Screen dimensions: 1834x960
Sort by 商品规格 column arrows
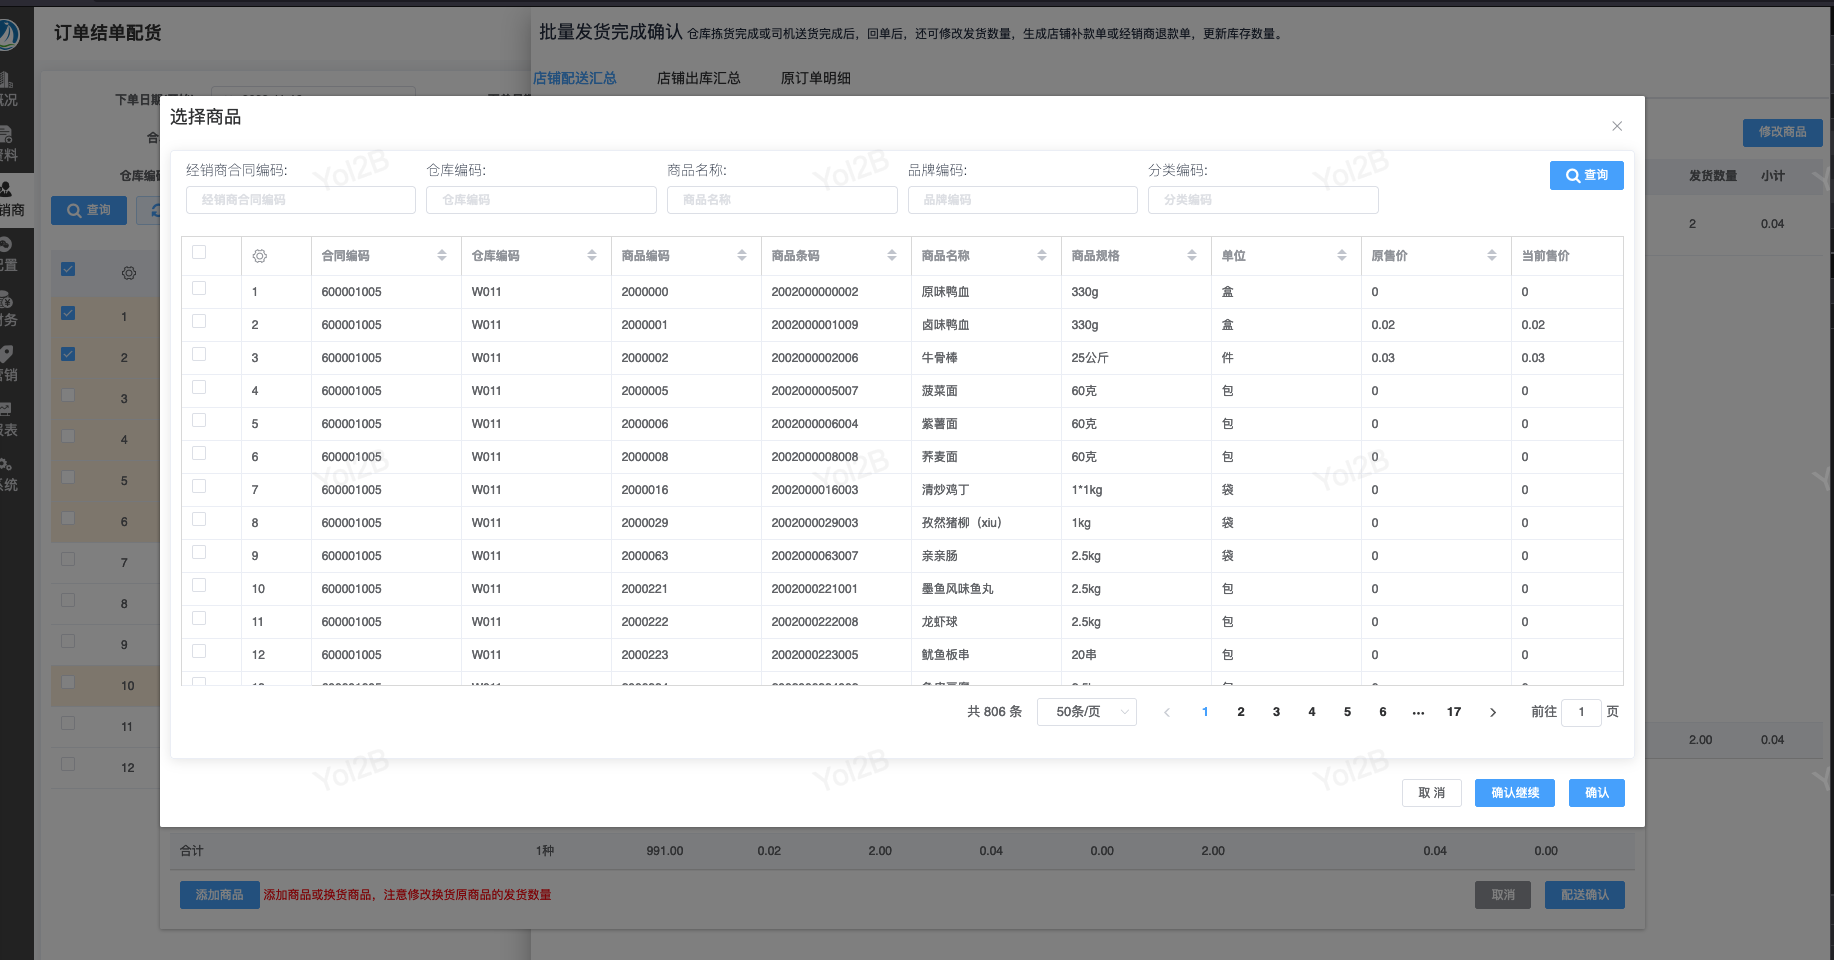pyautogui.click(x=1192, y=256)
